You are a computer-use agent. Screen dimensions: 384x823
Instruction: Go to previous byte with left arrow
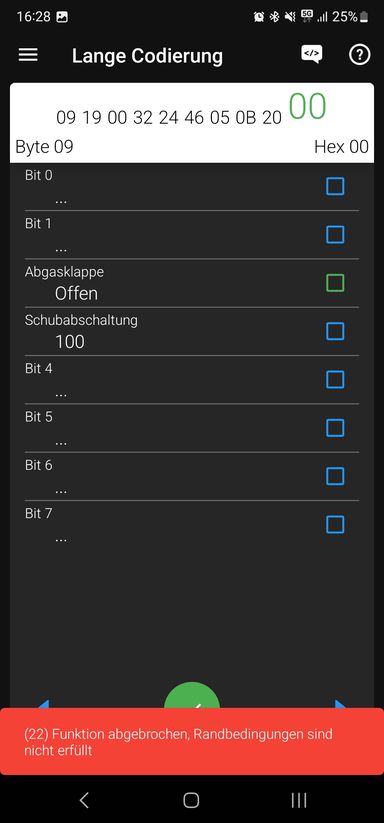(x=43, y=703)
